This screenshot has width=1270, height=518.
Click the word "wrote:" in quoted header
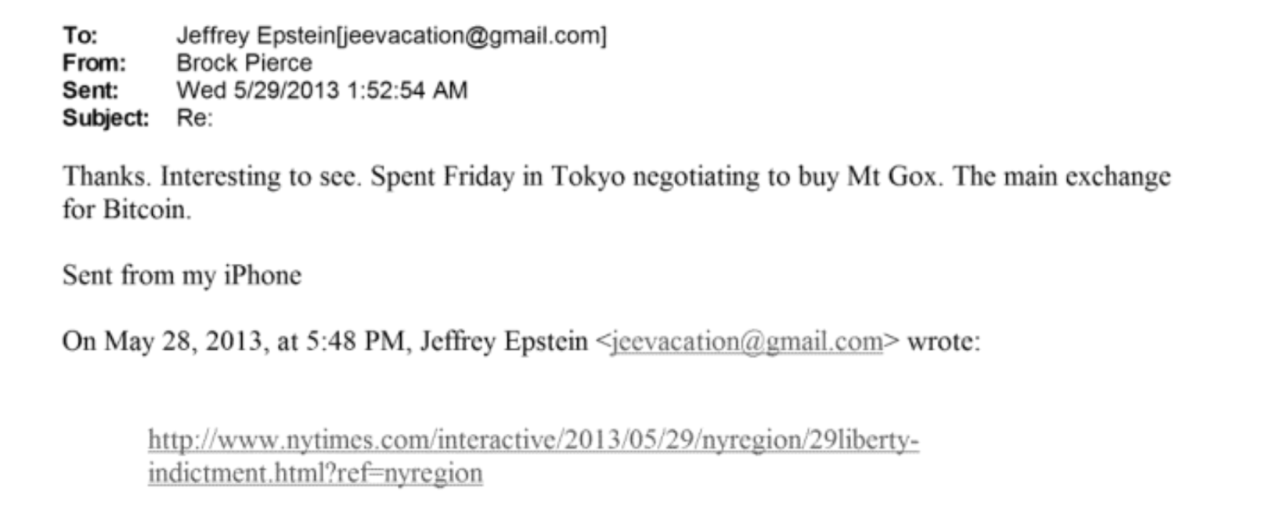click(x=943, y=341)
